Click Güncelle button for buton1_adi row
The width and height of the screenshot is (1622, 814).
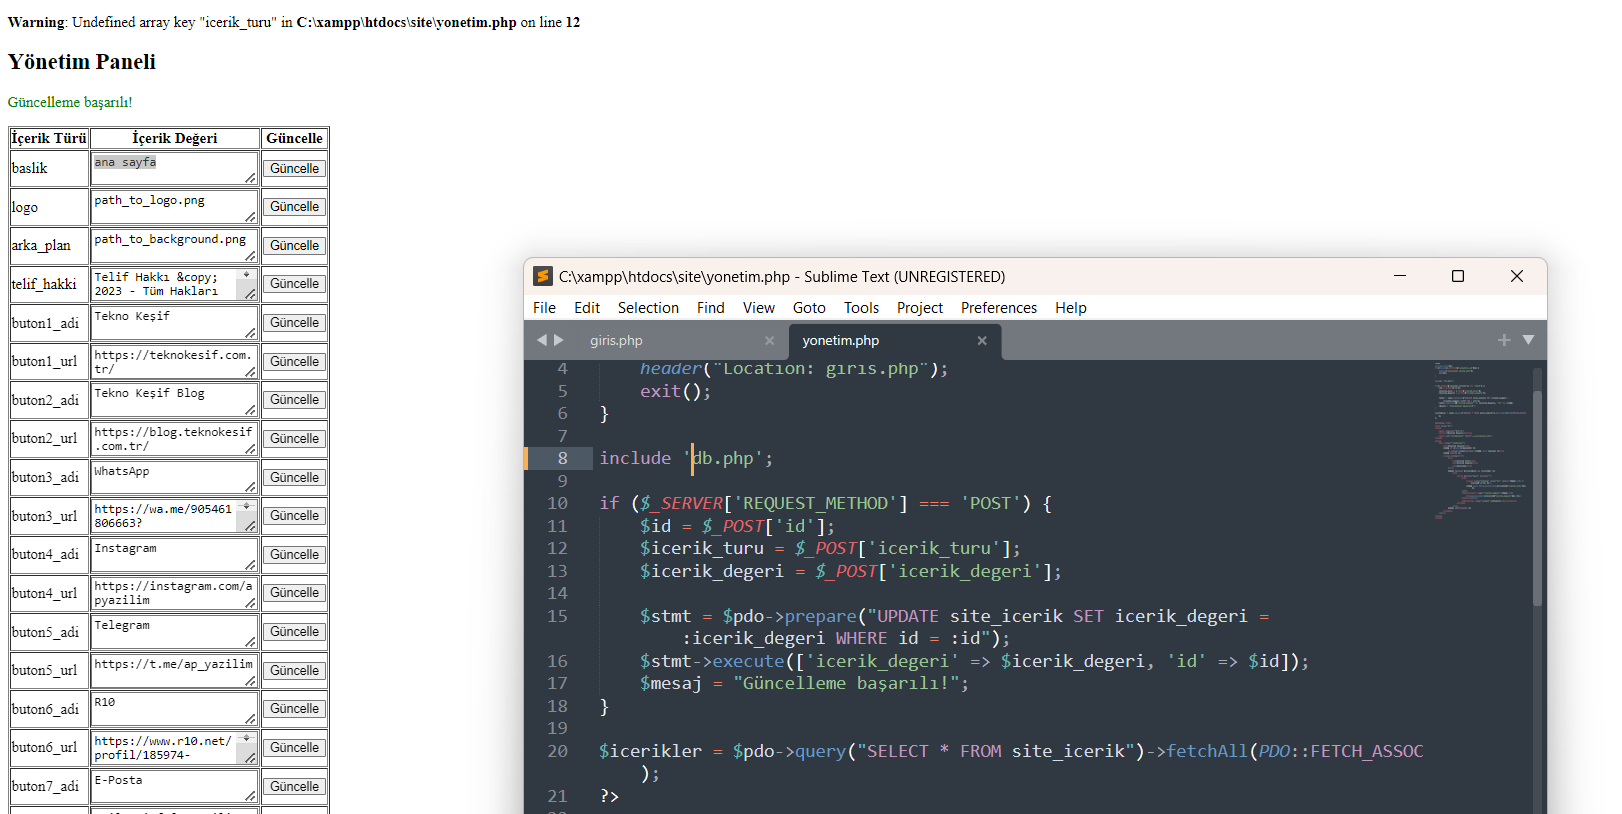coord(294,323)
